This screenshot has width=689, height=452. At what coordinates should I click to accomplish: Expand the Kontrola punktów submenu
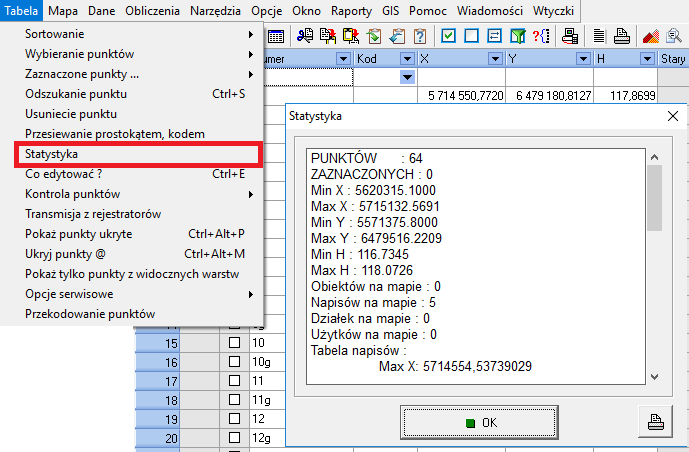tap(132, 194)
